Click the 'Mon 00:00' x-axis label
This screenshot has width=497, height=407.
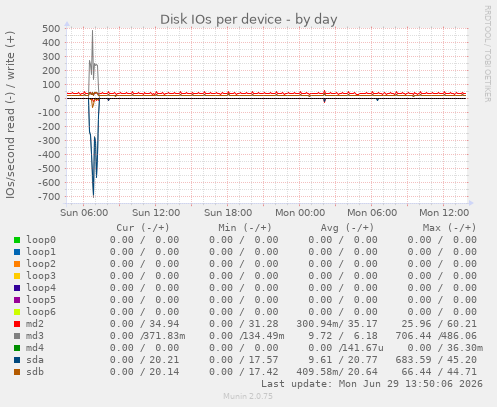[300, 213]
